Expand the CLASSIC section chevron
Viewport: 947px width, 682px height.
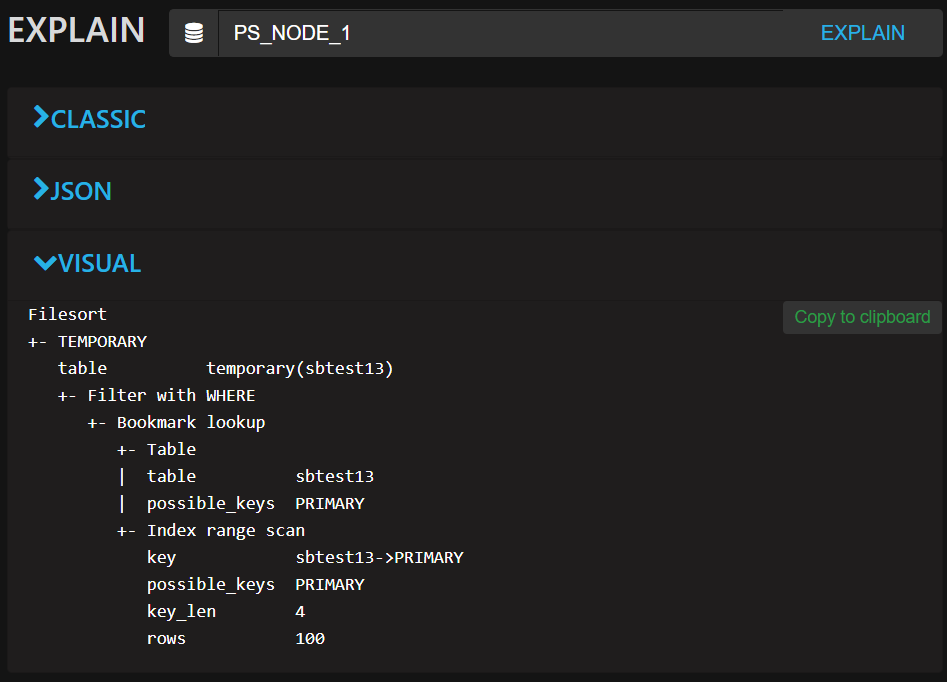(x=41, y=118)
